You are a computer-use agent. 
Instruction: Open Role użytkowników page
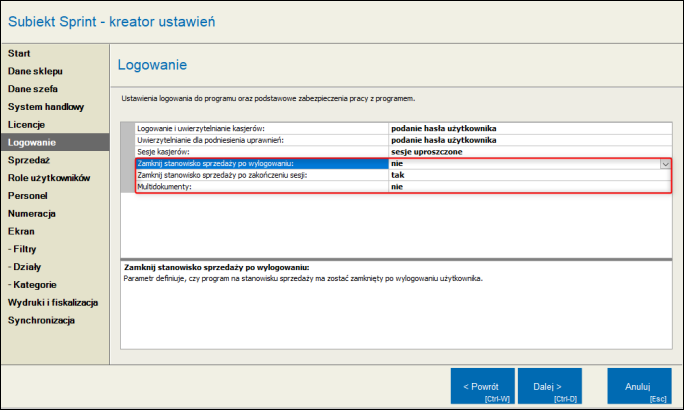[x=49, y=178]
